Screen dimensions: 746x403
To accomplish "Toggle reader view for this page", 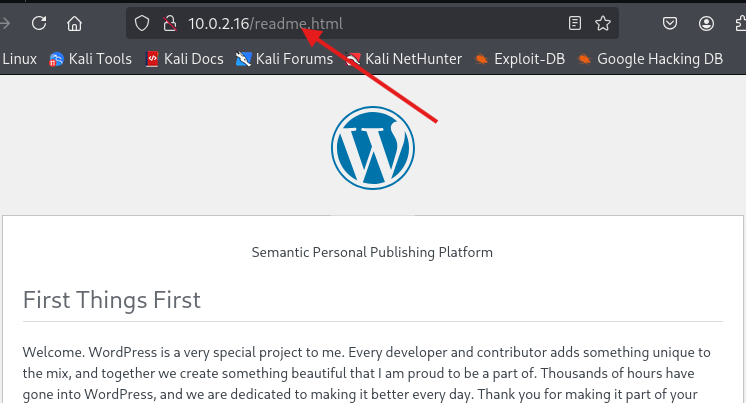I will 574,22.
